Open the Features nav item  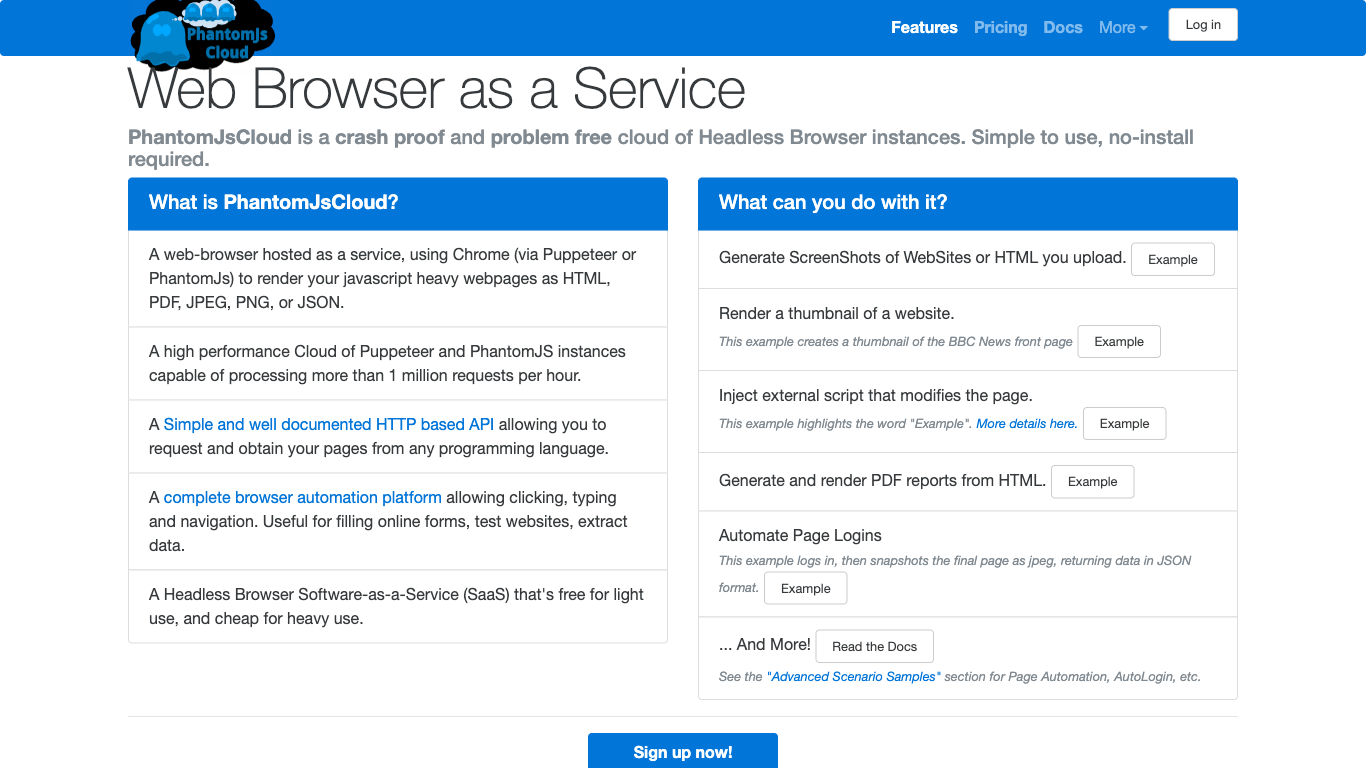[x=924, y=27]
